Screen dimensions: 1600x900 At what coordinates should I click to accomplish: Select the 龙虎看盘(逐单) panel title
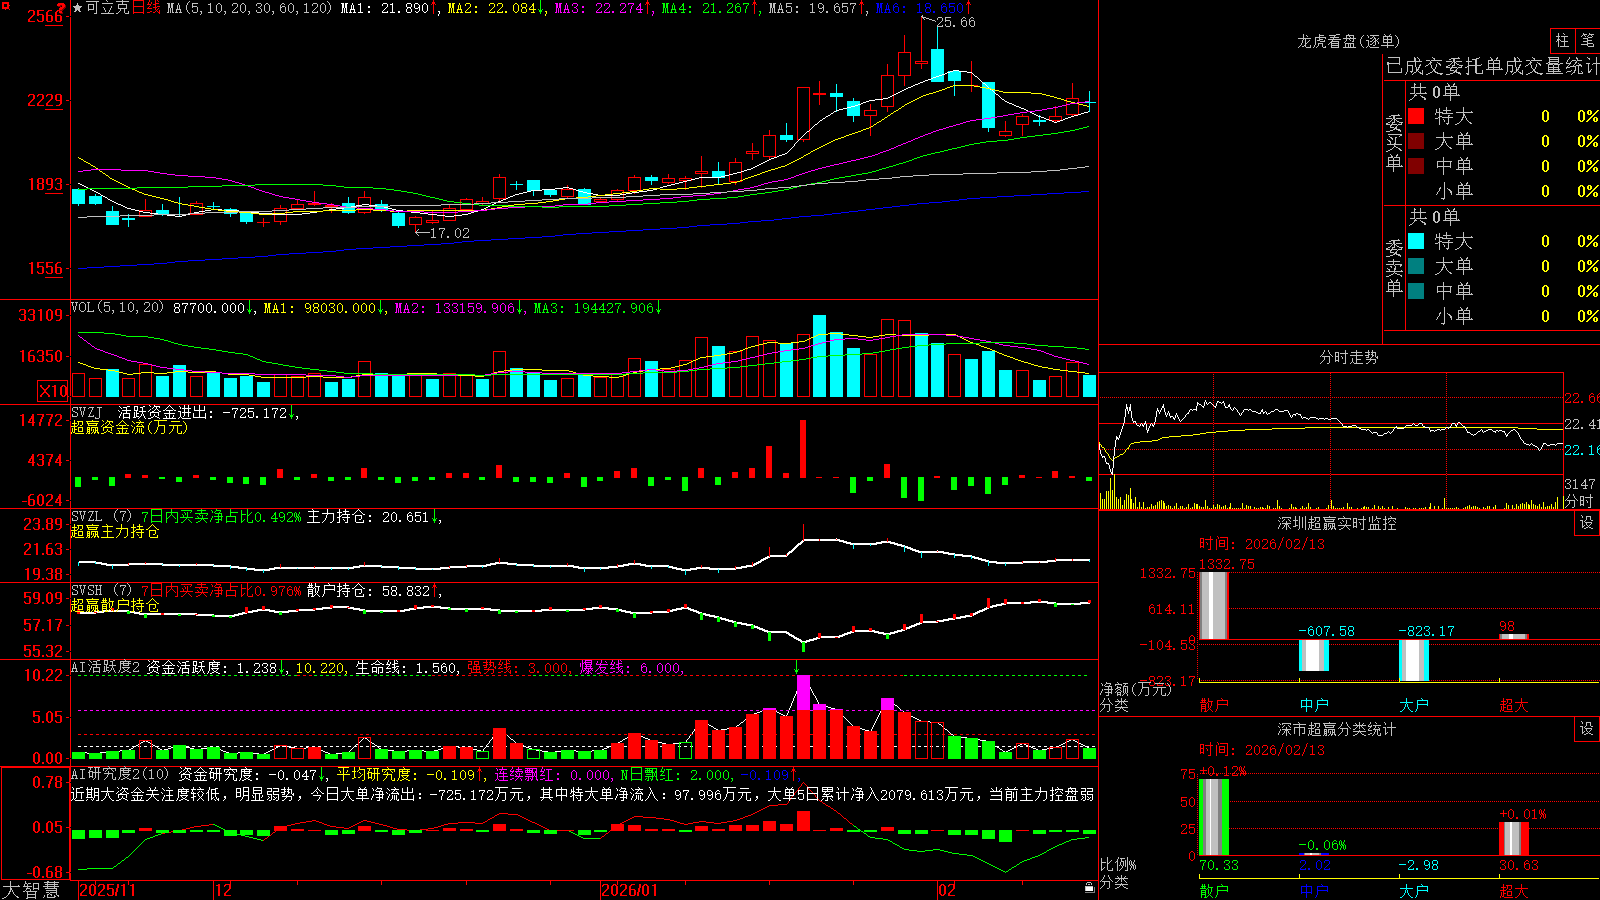(x=1348, y=41)
